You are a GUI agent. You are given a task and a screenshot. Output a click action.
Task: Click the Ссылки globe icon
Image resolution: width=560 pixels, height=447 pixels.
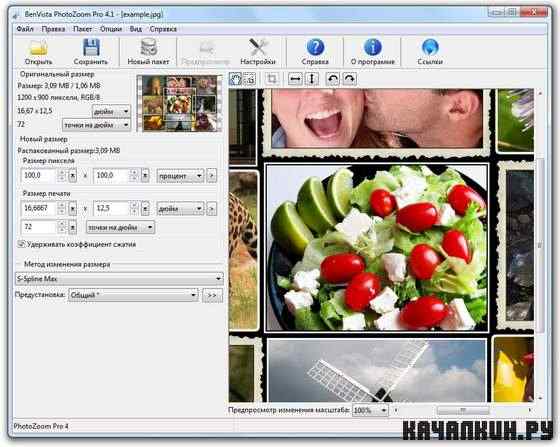point(430,47)
